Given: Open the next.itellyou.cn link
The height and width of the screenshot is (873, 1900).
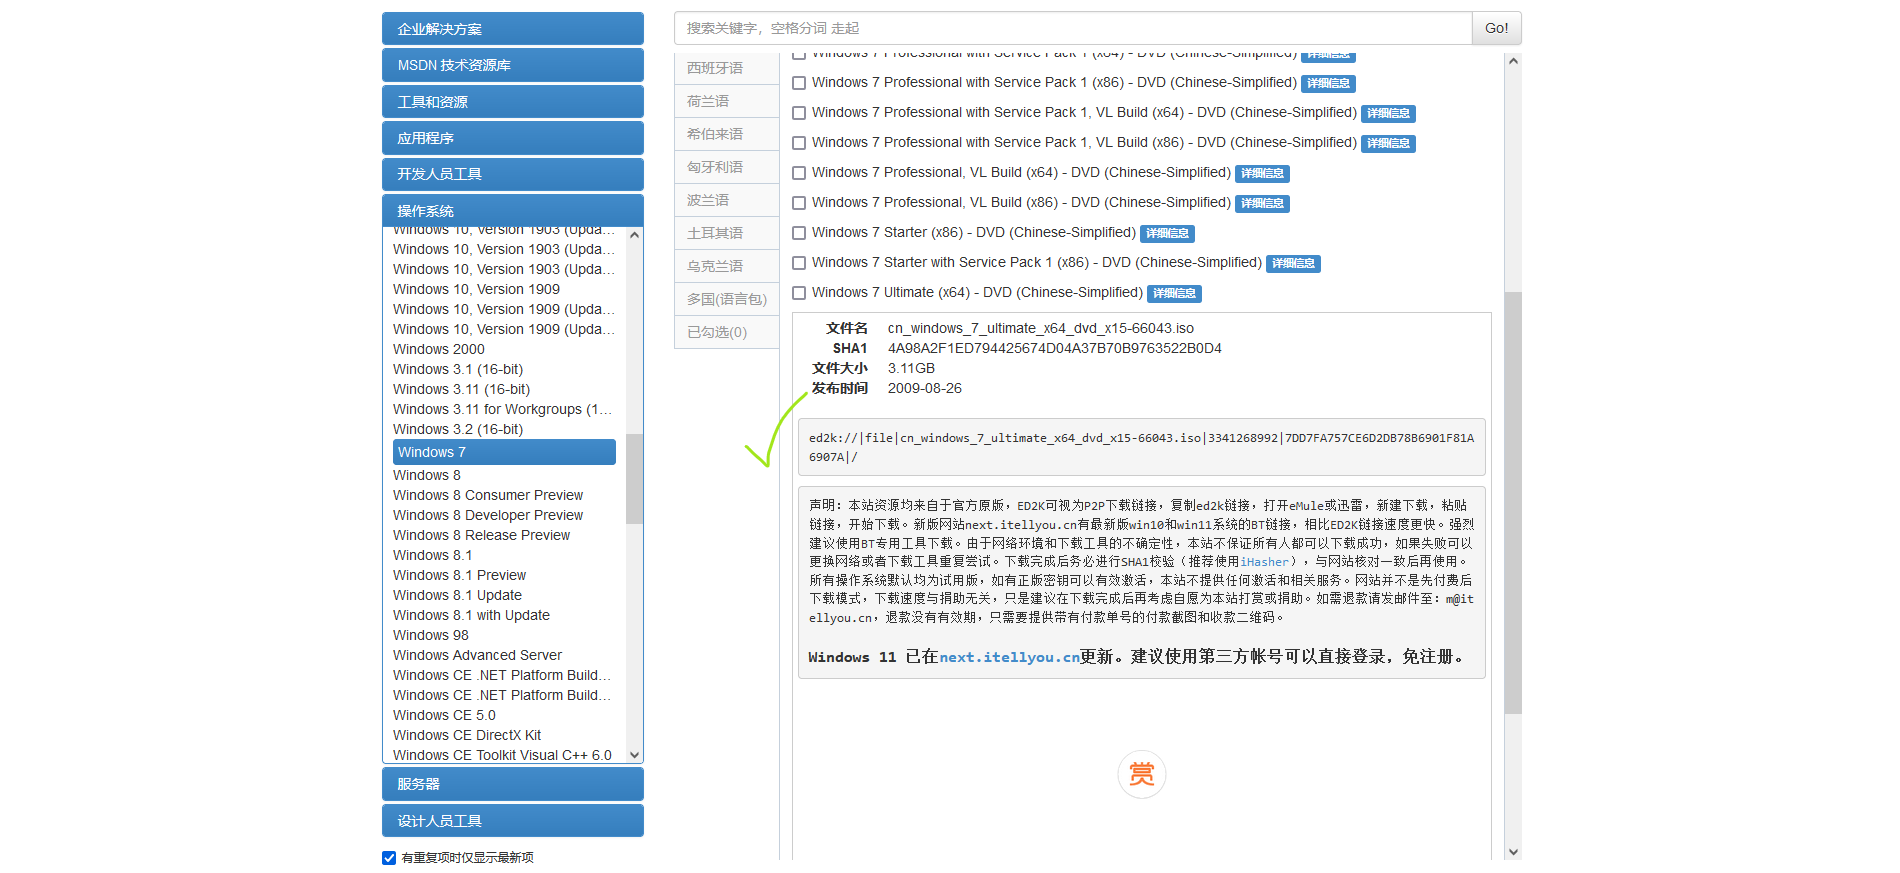Looking at the screenshot, I should tap(1008, 657).
